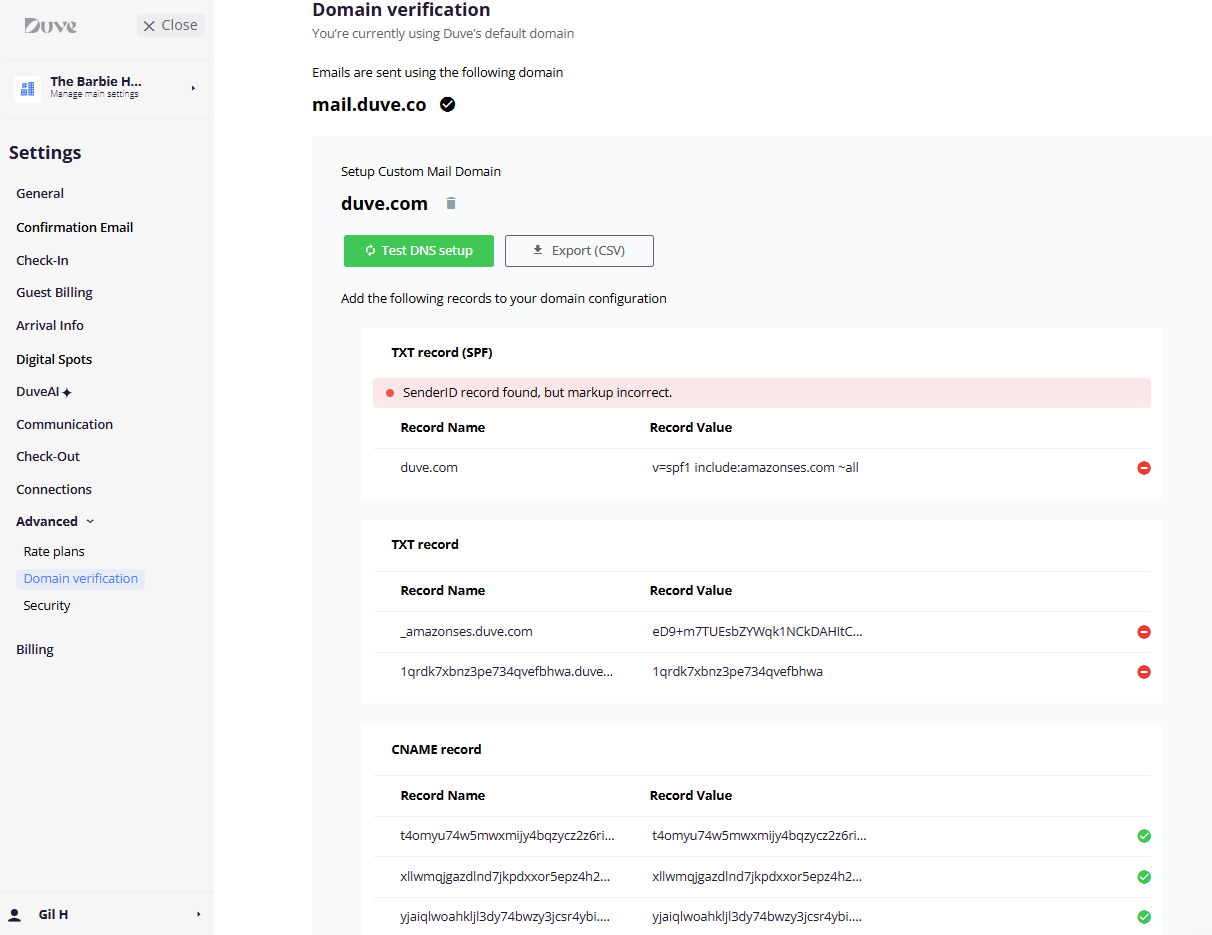Click record value 1qrdk7xbnz3pe734qvefbhwa
This screenshot has height=935, width=1212.
737,671
